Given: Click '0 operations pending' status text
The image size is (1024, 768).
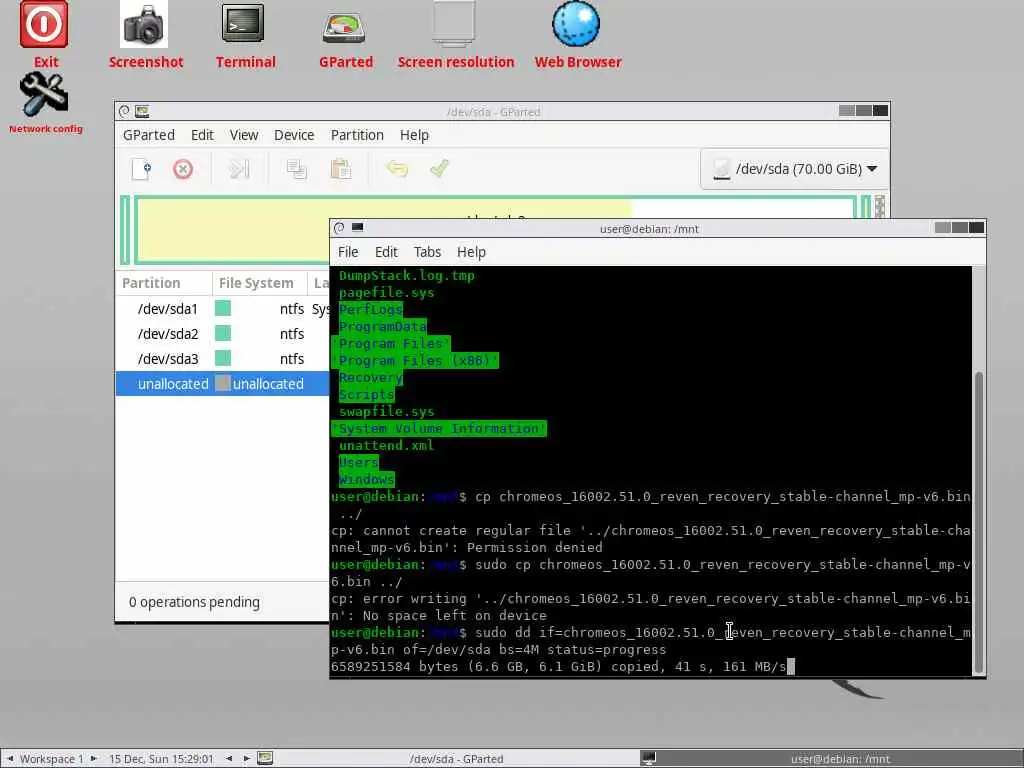Looking at the screenshot, I should coord(194,602).
